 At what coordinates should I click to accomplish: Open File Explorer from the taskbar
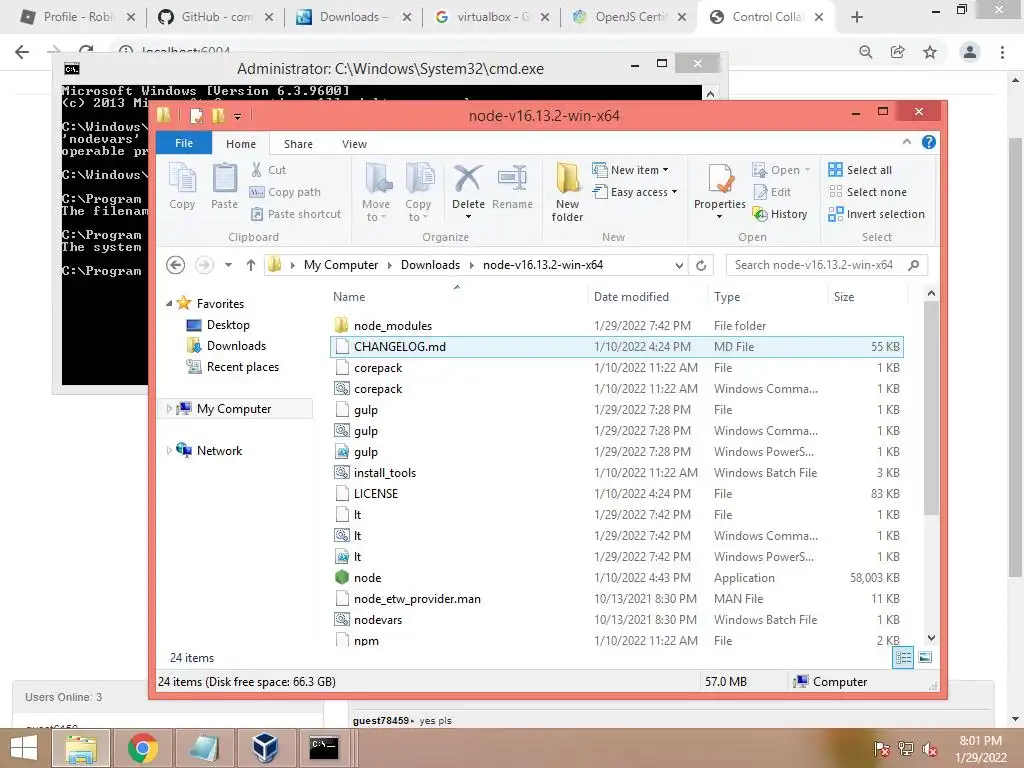pos(81,748)
